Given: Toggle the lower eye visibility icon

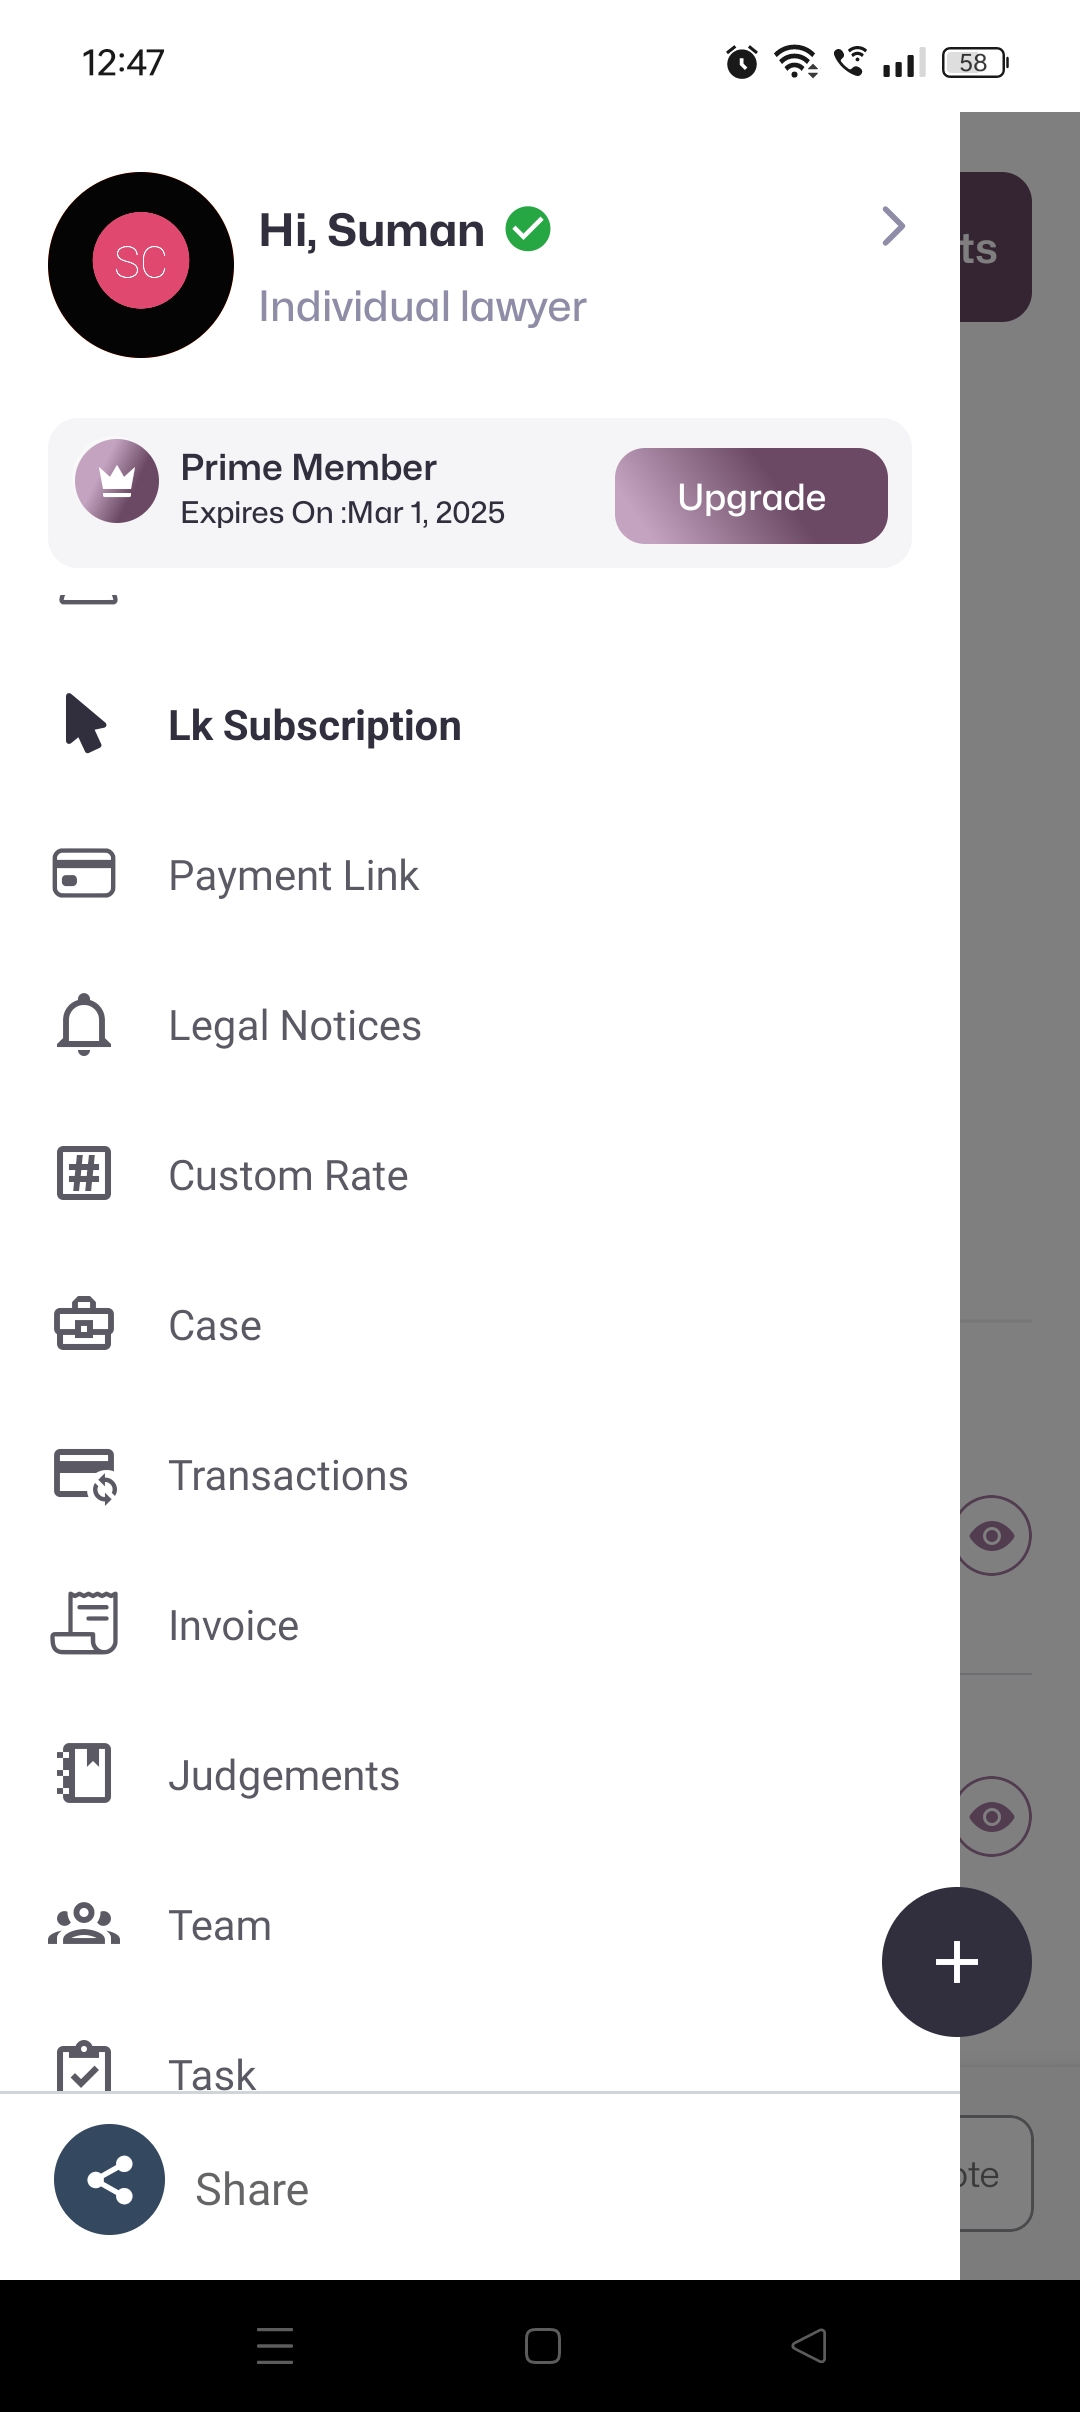Looking at the screenshot, I should (993, 1816).
